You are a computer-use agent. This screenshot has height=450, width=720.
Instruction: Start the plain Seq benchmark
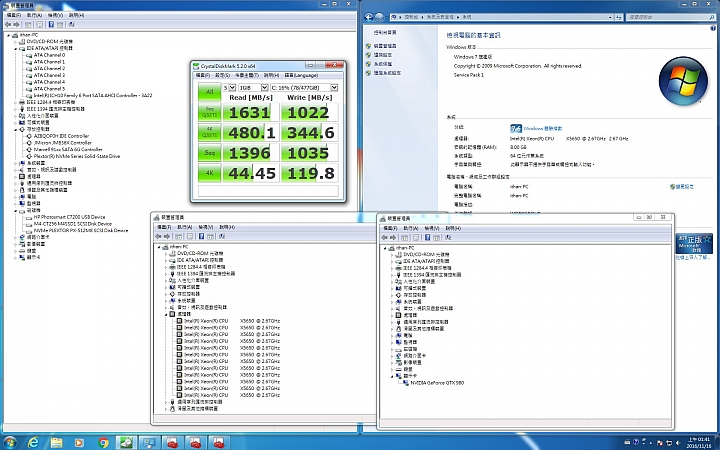[209, 152]
